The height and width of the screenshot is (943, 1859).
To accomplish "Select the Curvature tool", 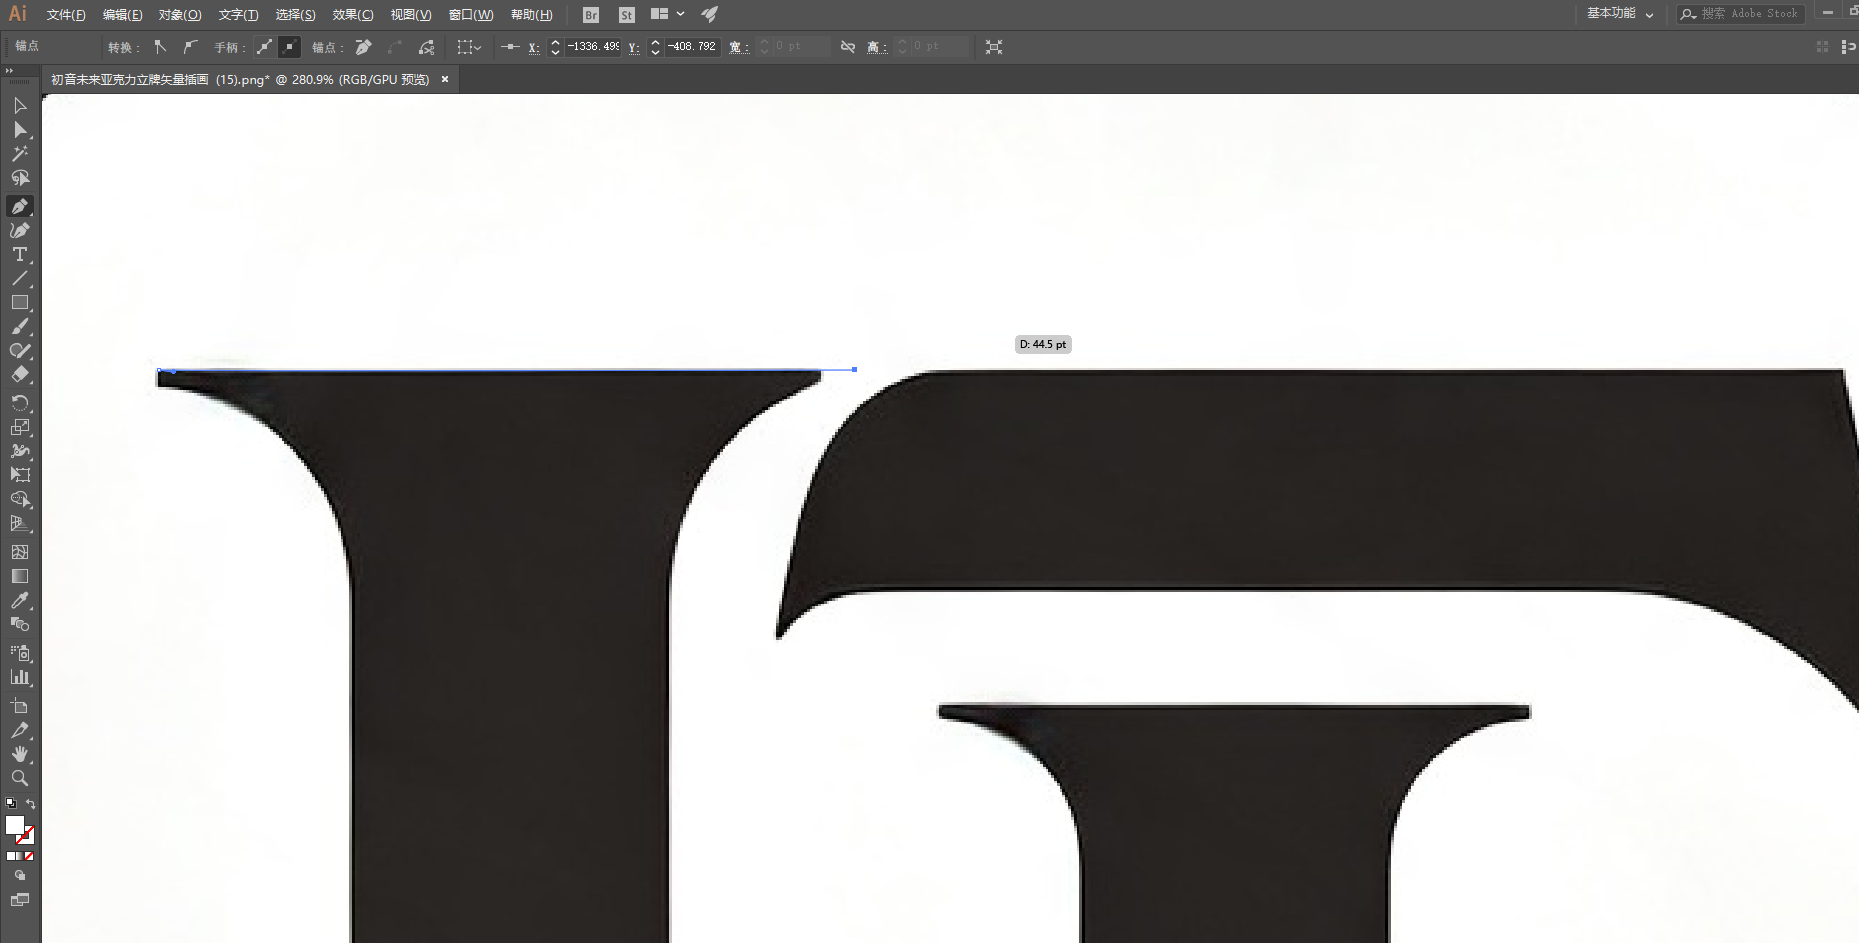I will click(20, 230).
